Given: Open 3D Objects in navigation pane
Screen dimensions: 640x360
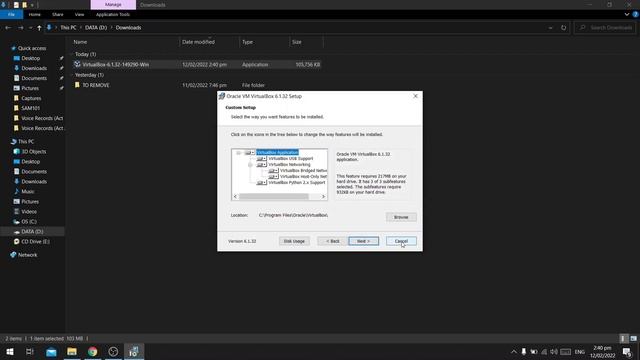Looking at the screenshot, I should coord(33,152).
